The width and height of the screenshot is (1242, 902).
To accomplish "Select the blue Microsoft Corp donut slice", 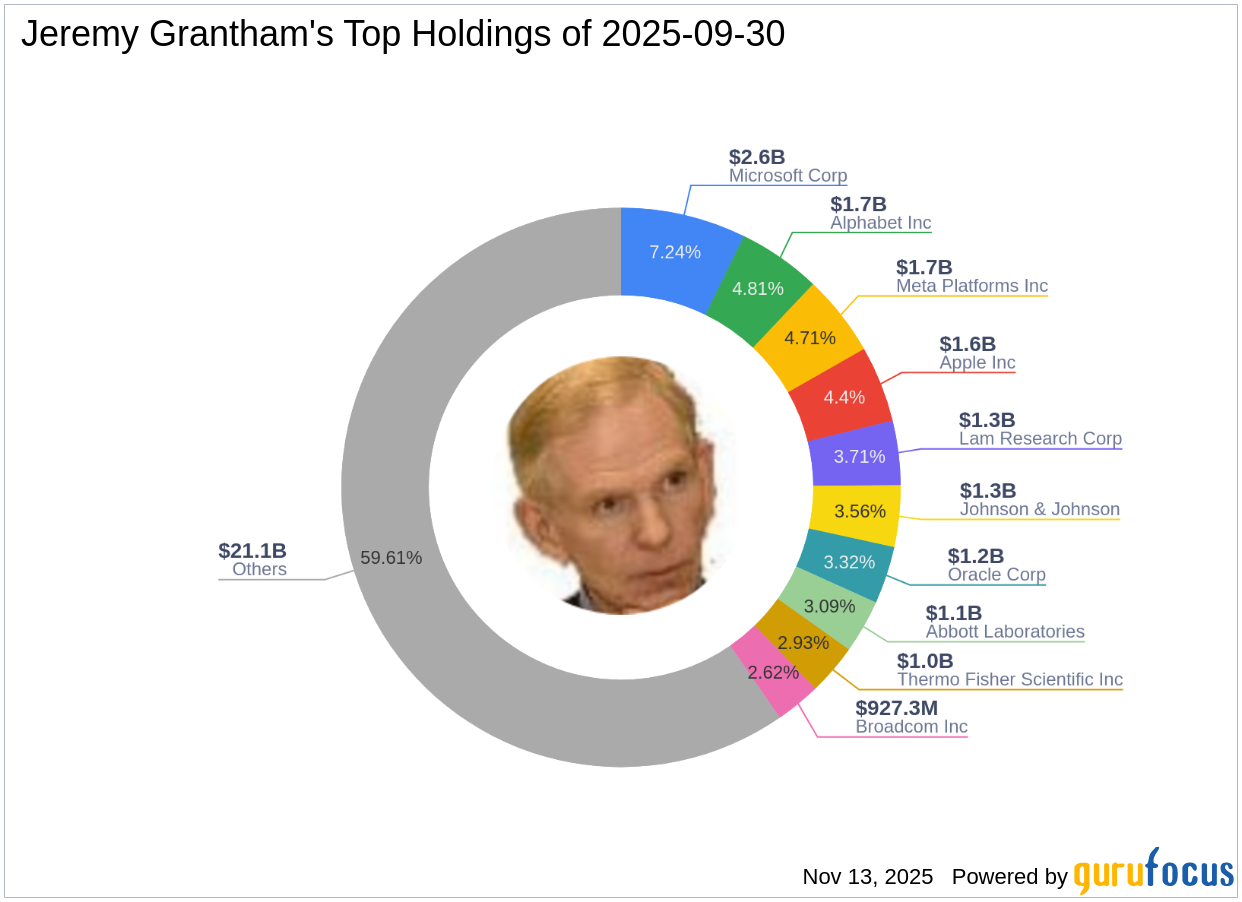I will 674,252.
